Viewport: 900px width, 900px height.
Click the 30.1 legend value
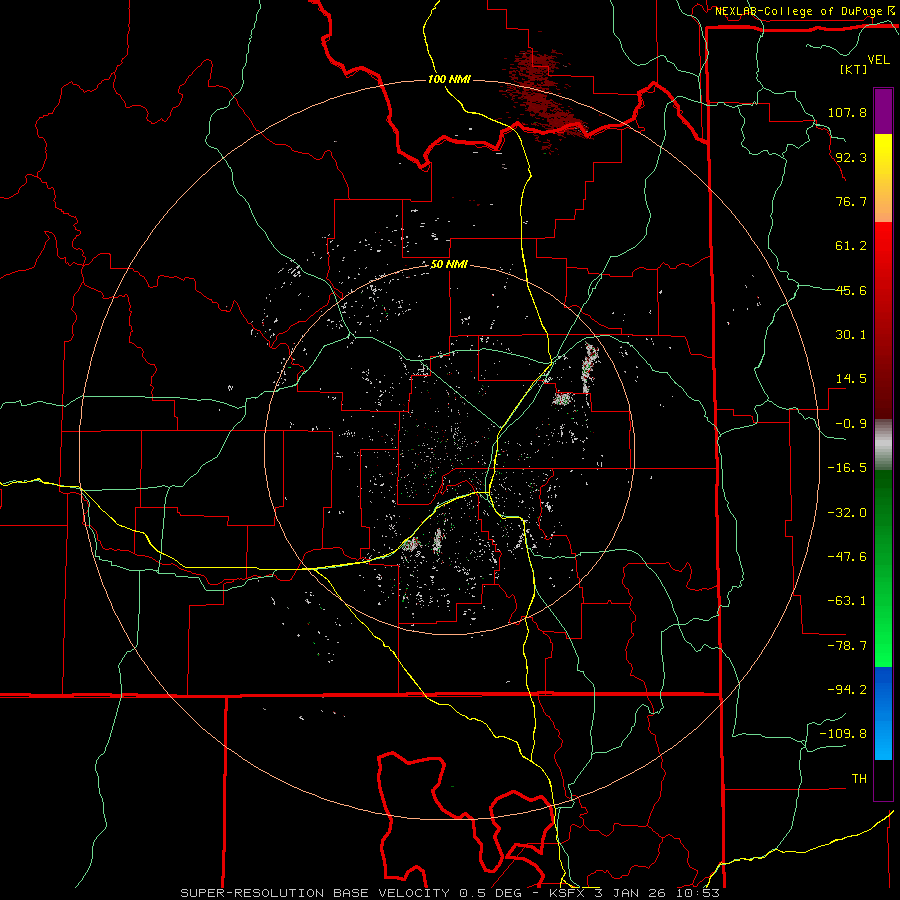[x=851, y=335]
